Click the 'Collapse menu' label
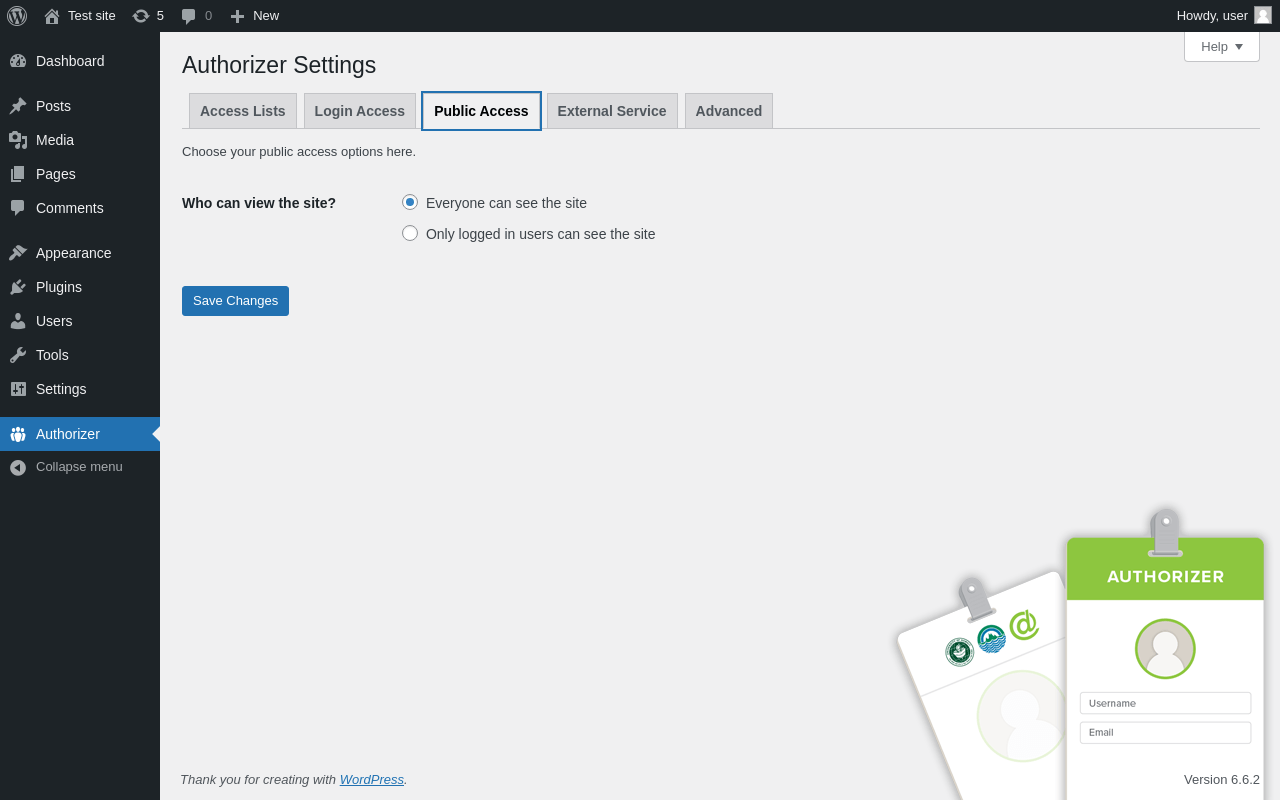This screenshot has height=800, width=1280. click(x=79, y=467)
